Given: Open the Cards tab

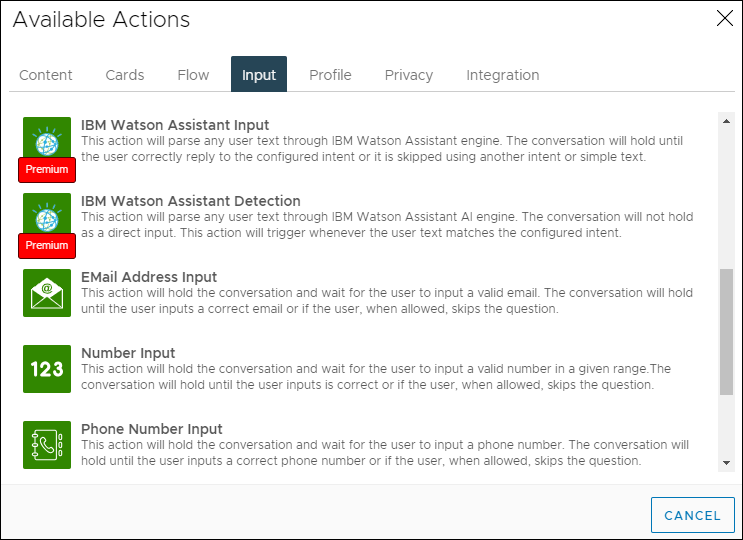Looking at the screenshot, I should [125, 75].
